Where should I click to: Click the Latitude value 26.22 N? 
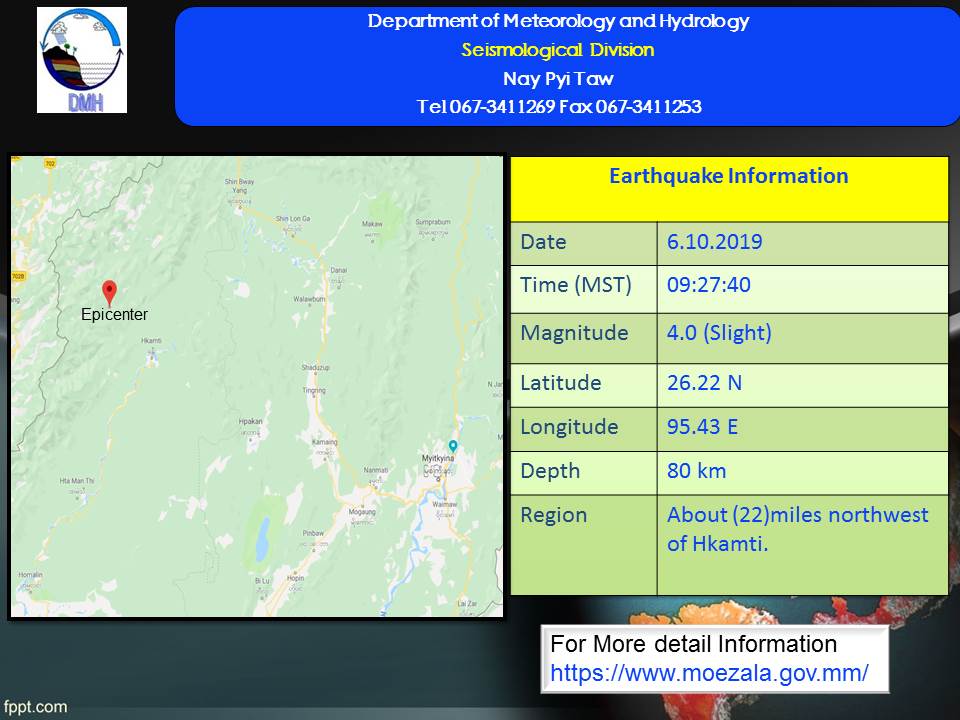tap(705, 383)
